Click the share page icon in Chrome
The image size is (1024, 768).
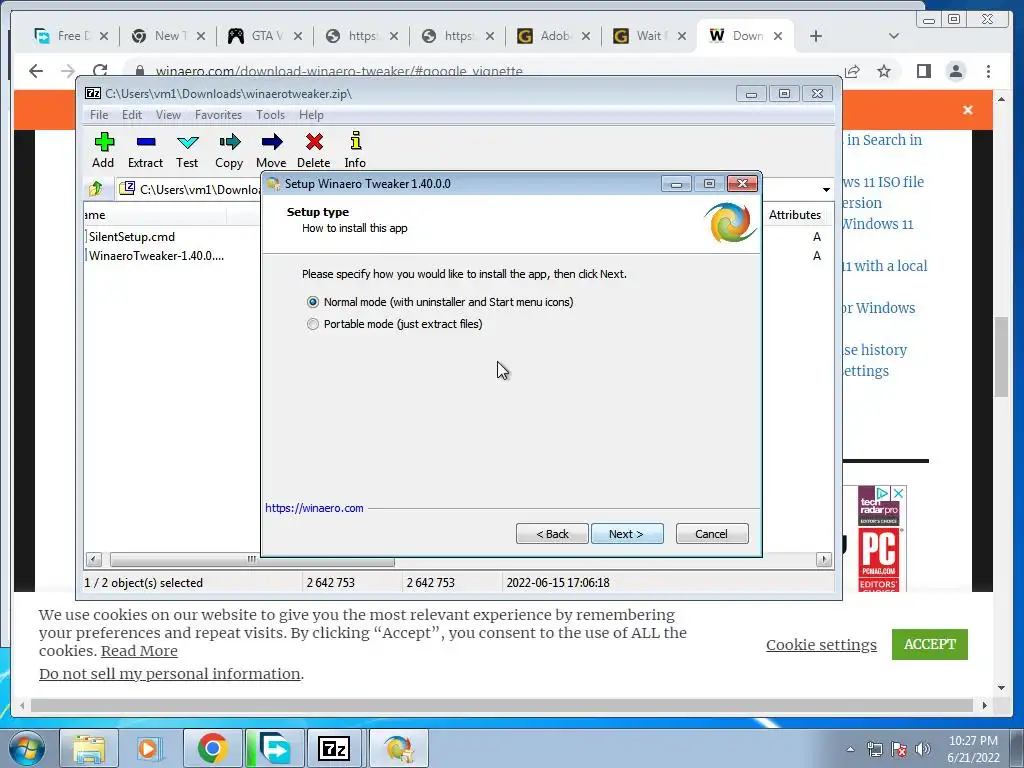[852, 71]
